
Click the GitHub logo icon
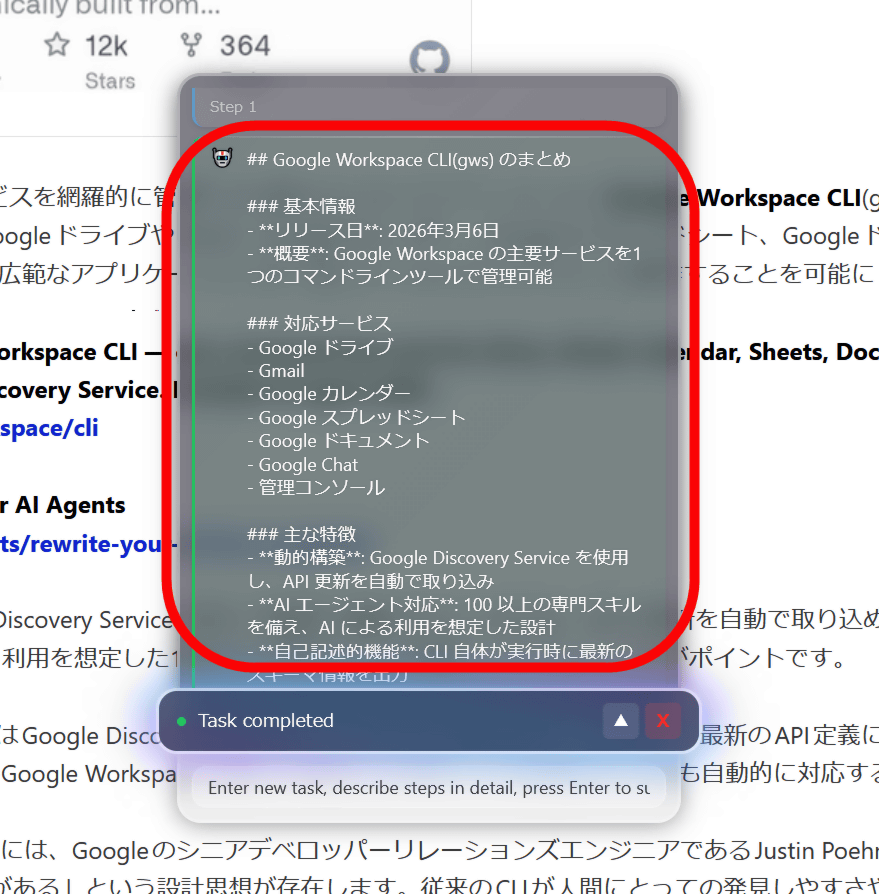(x=430, y=57)
